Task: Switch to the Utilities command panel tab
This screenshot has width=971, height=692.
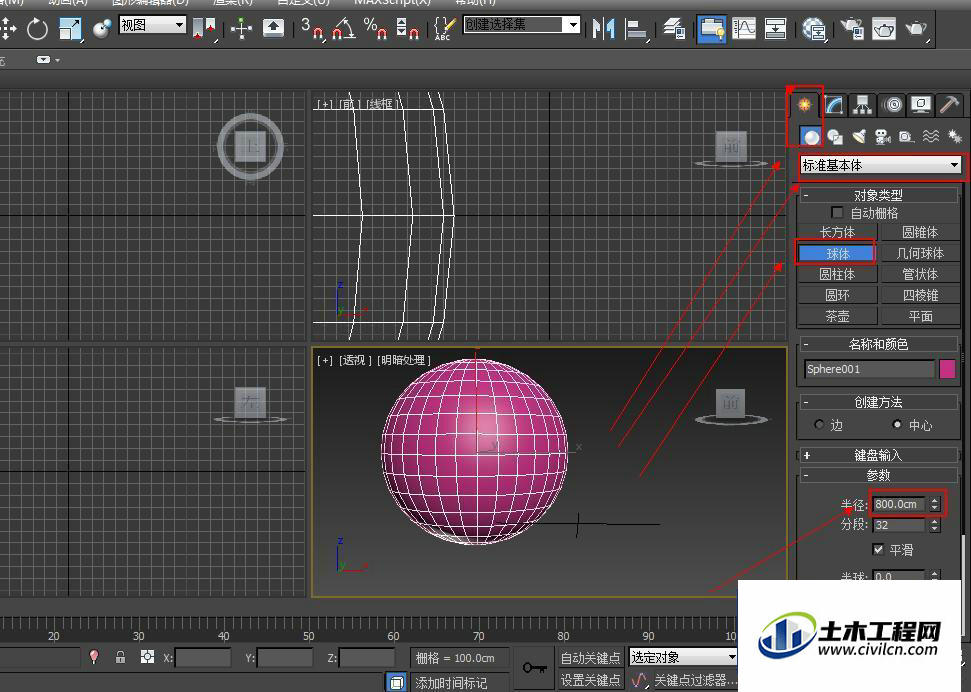Action: [949, 105]
